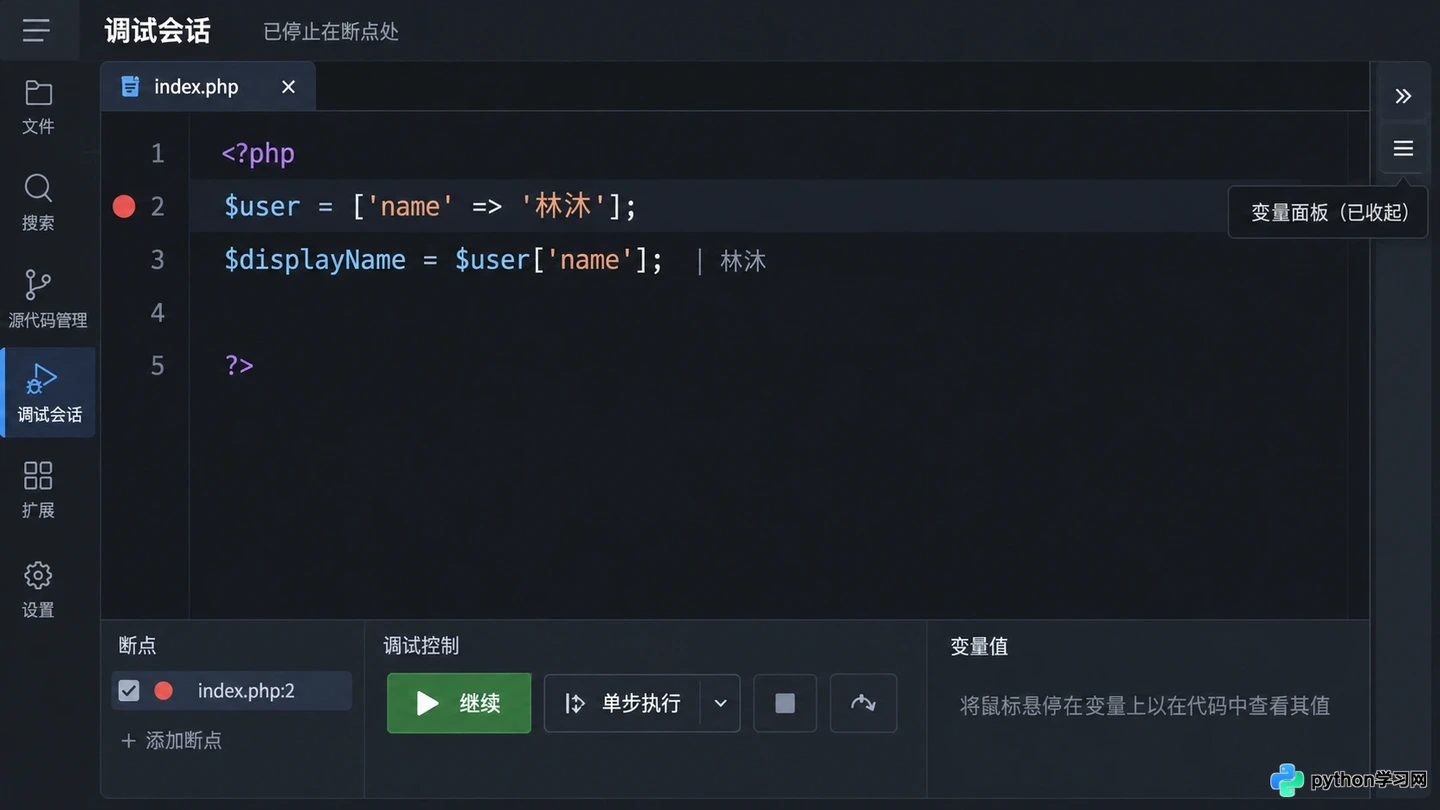Image resolution: width=1440 pixels, height=810 pixels.
Task: Click line number 4 in the gutter
Action: (x=157, y=313)
